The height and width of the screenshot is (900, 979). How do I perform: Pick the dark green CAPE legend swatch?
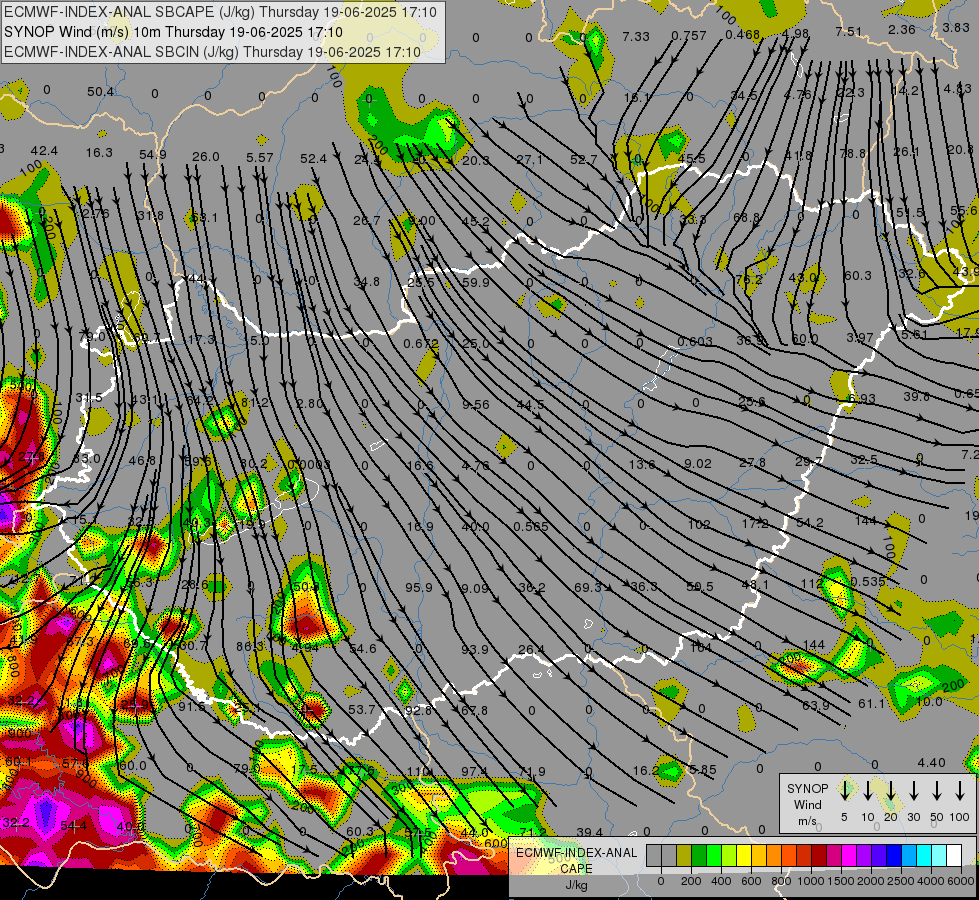pyautogui.click(x=699, y=855)
